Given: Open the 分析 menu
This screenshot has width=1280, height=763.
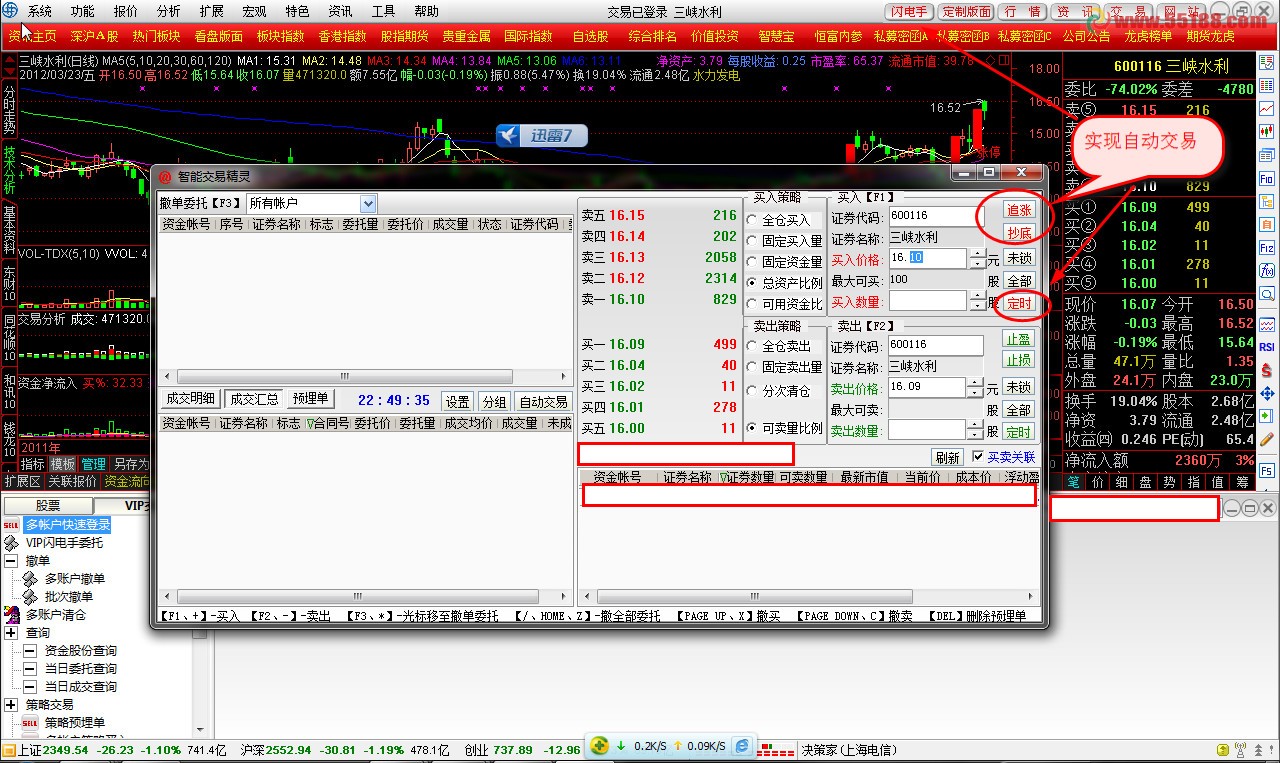Looking at the screenshot, I should coord(169,12).
